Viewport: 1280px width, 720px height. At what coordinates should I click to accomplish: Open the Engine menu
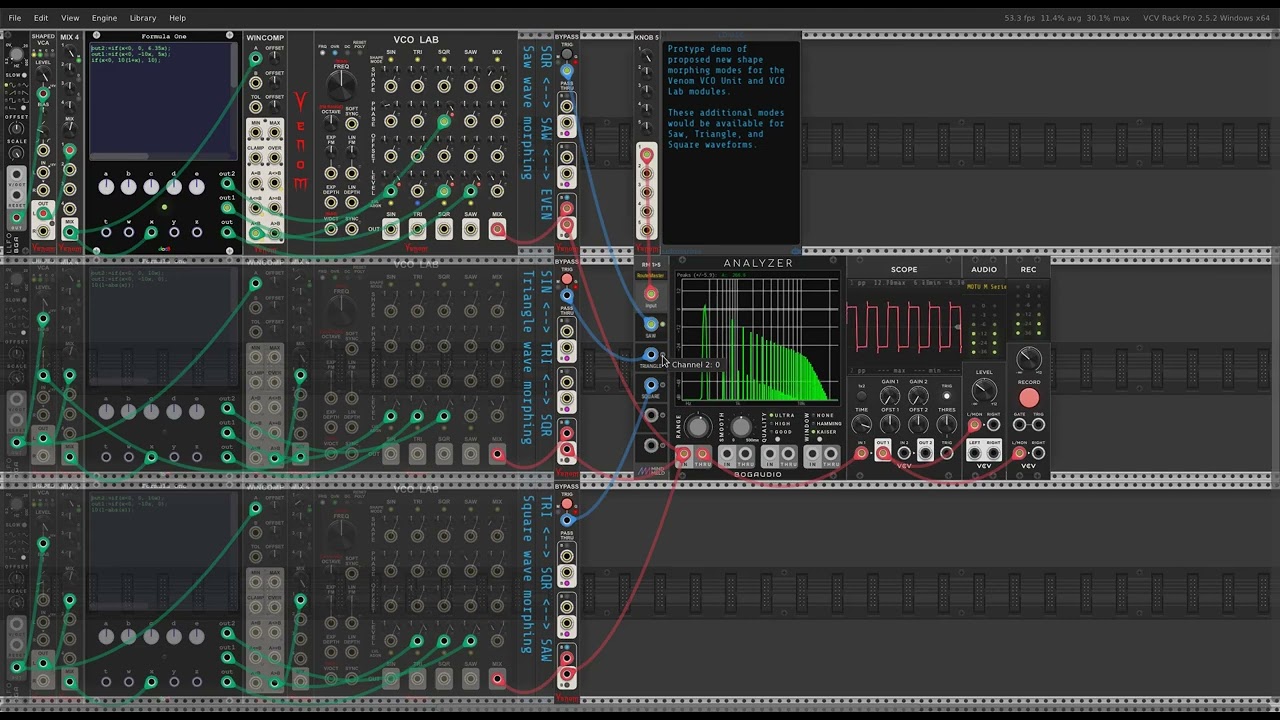(x=104, y=18)
